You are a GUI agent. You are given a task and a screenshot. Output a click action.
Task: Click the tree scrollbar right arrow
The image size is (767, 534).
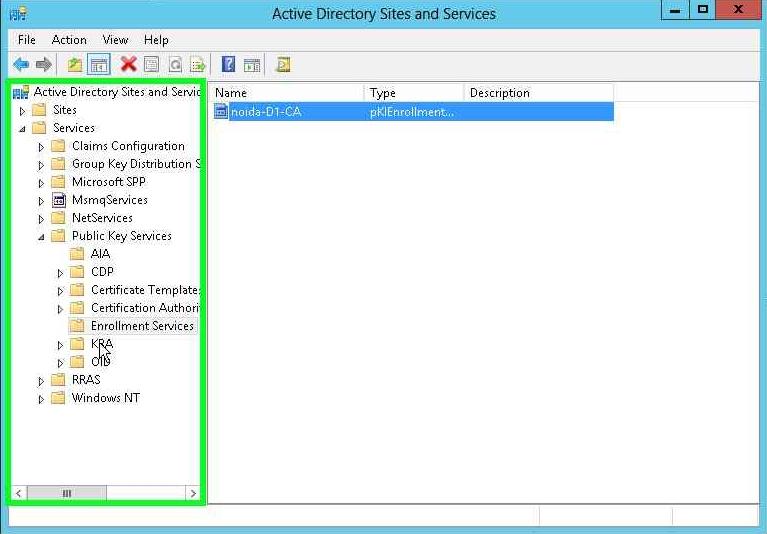coord(193,493)
